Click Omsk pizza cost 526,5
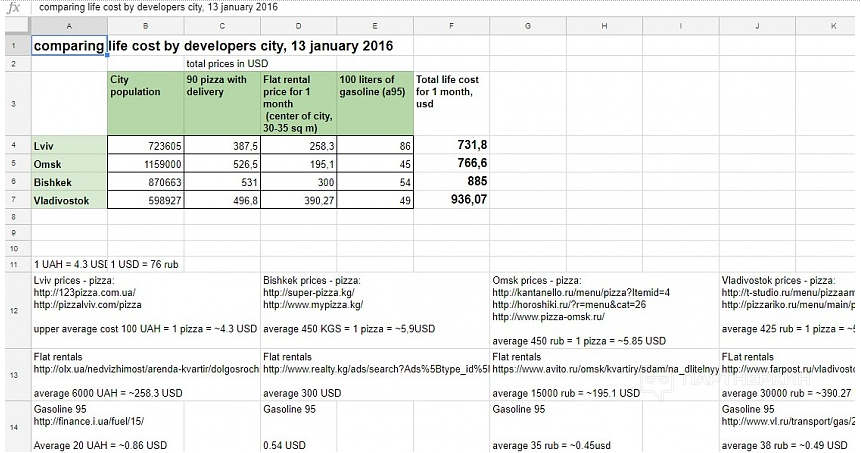The image size is (861, 453). point(222,164)
